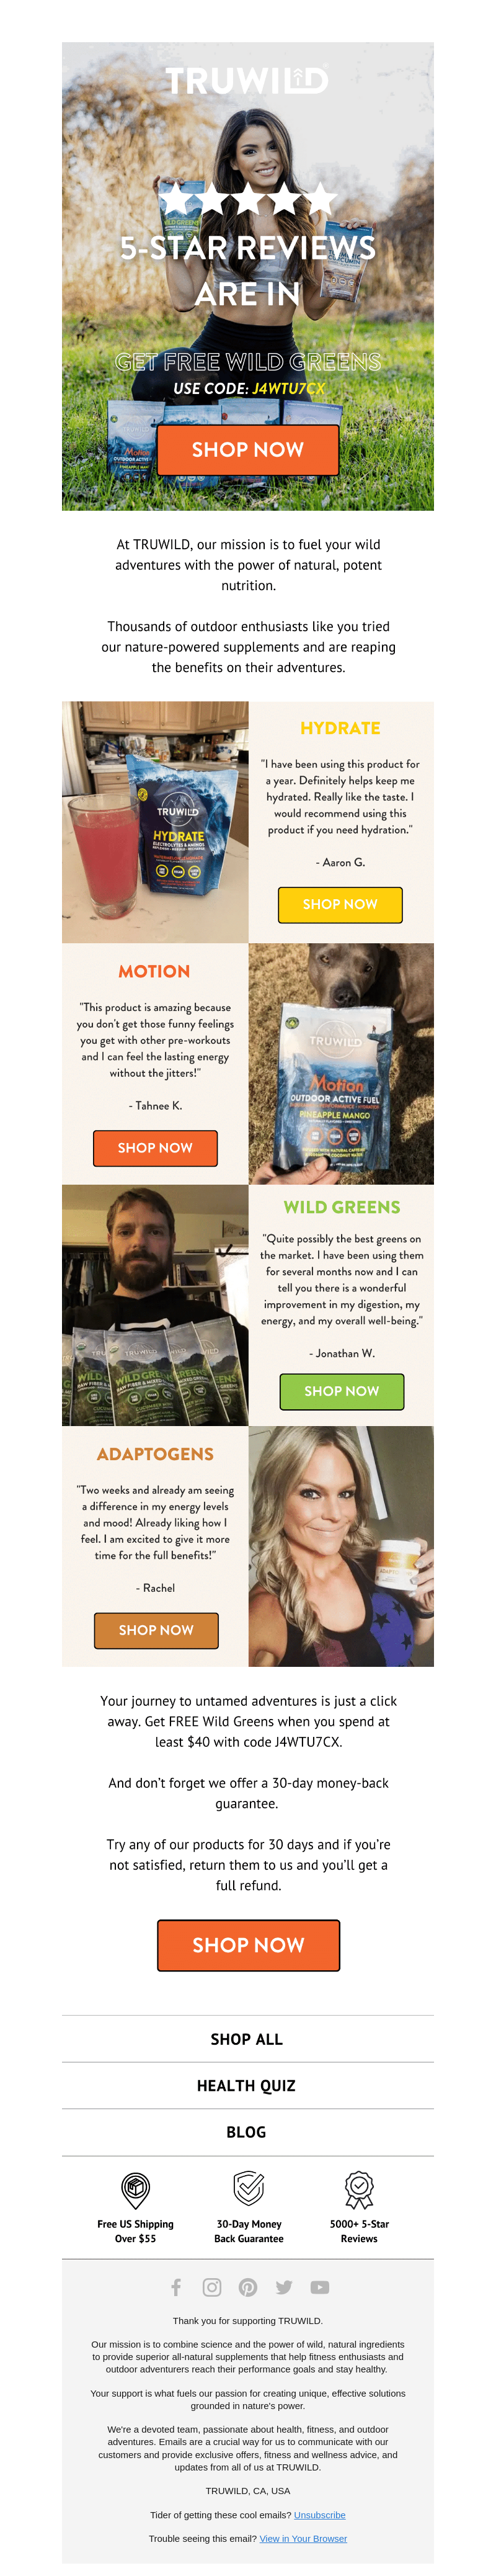Click the 5000+ 5-Star Reviews badge icon
496x2576 pixels.
tap(359, 2189)
